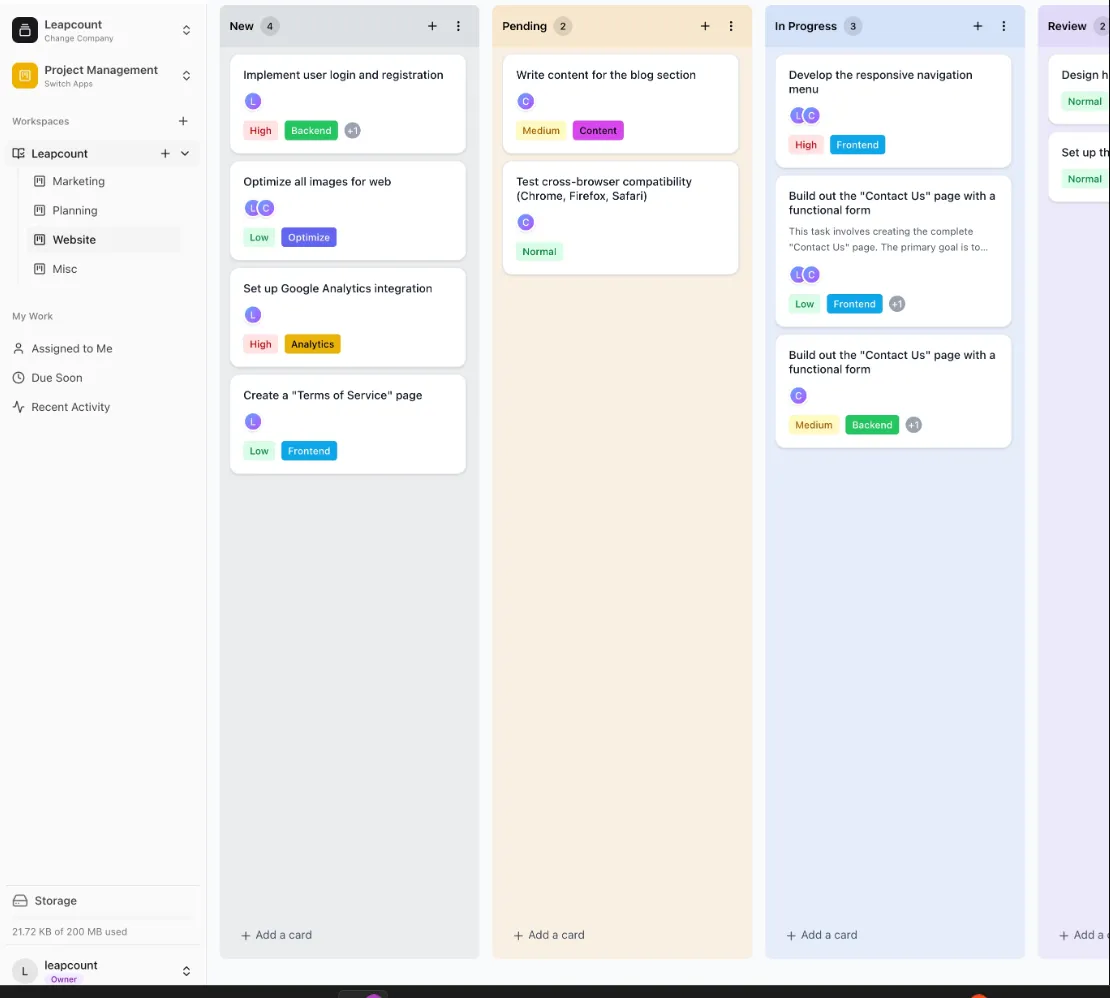Add a card via In Progress header plus
The height and width of the screenshot is (998, 1110).
978,27
